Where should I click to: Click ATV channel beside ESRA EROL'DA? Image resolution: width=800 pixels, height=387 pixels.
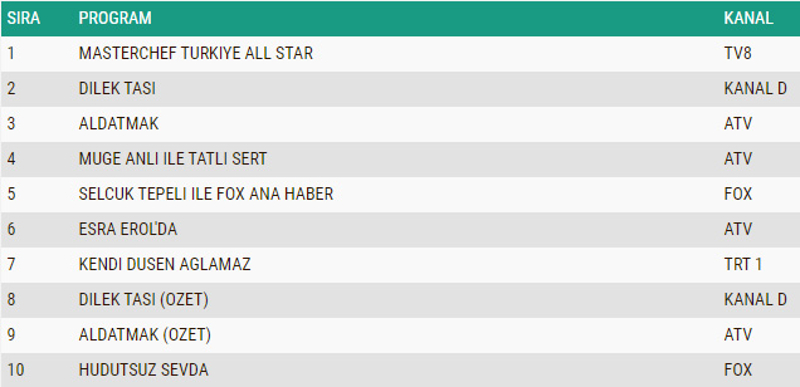[738, 229]
